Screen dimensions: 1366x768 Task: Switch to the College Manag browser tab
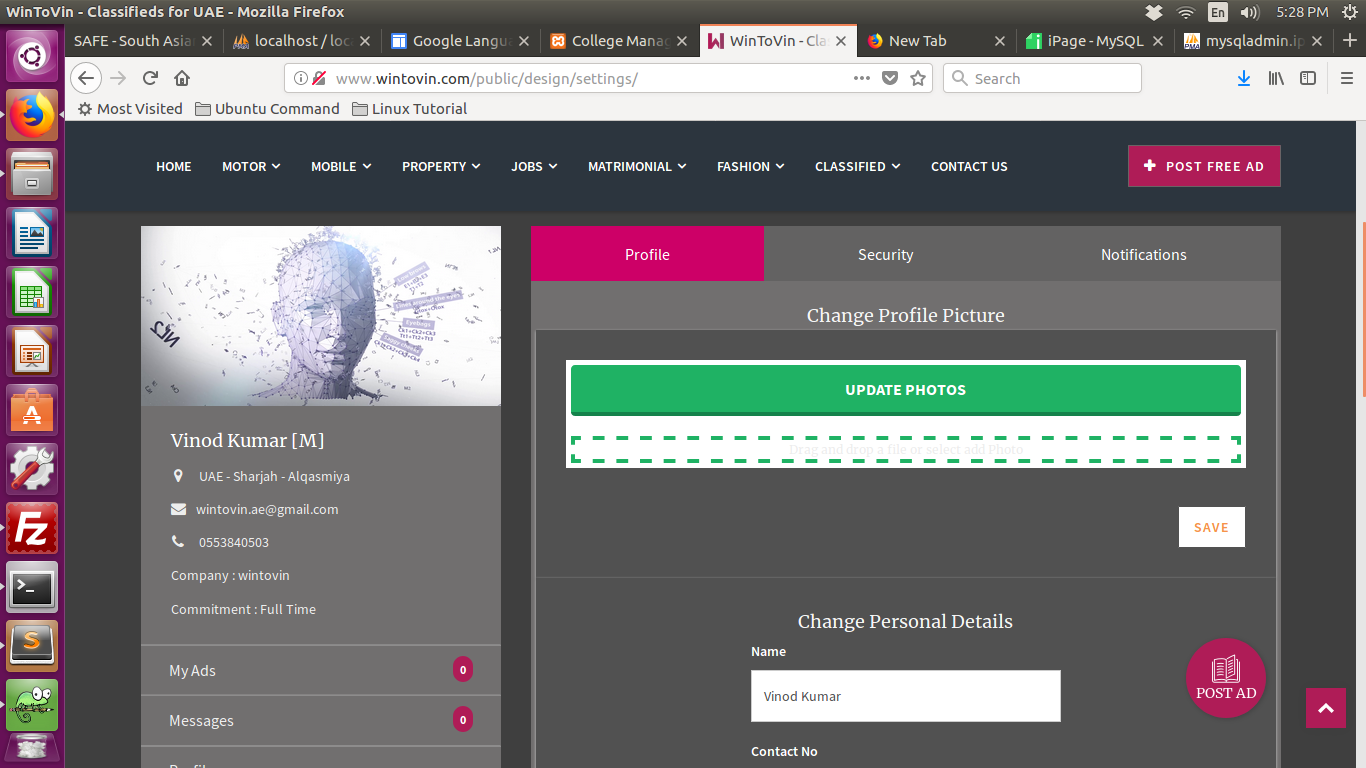619,41
